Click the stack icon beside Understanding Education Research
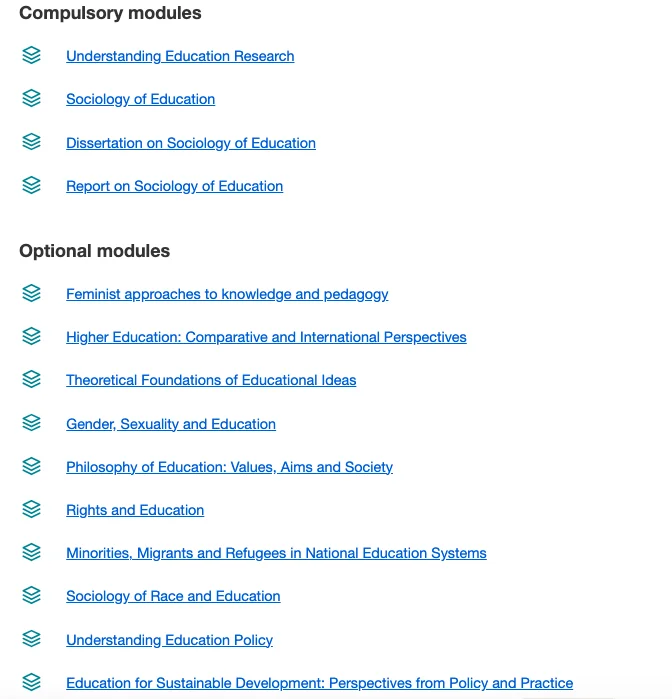Image resolution: width=672 pixels, height=699 pixels. [x=31, y=55]
